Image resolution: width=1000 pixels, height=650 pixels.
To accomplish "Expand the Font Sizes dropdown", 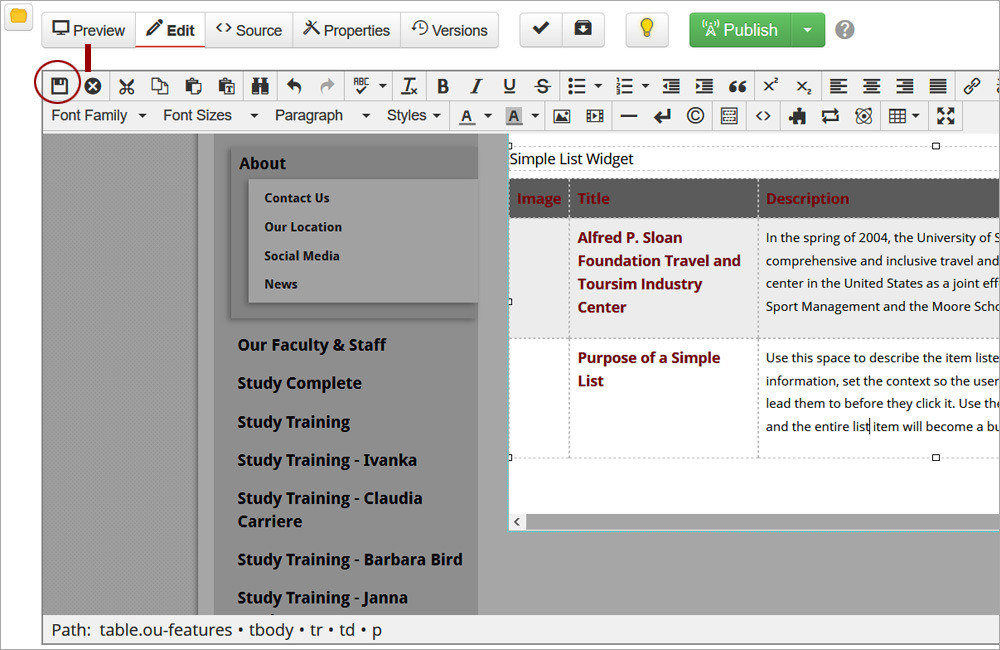I will click(x=210, y=116).
